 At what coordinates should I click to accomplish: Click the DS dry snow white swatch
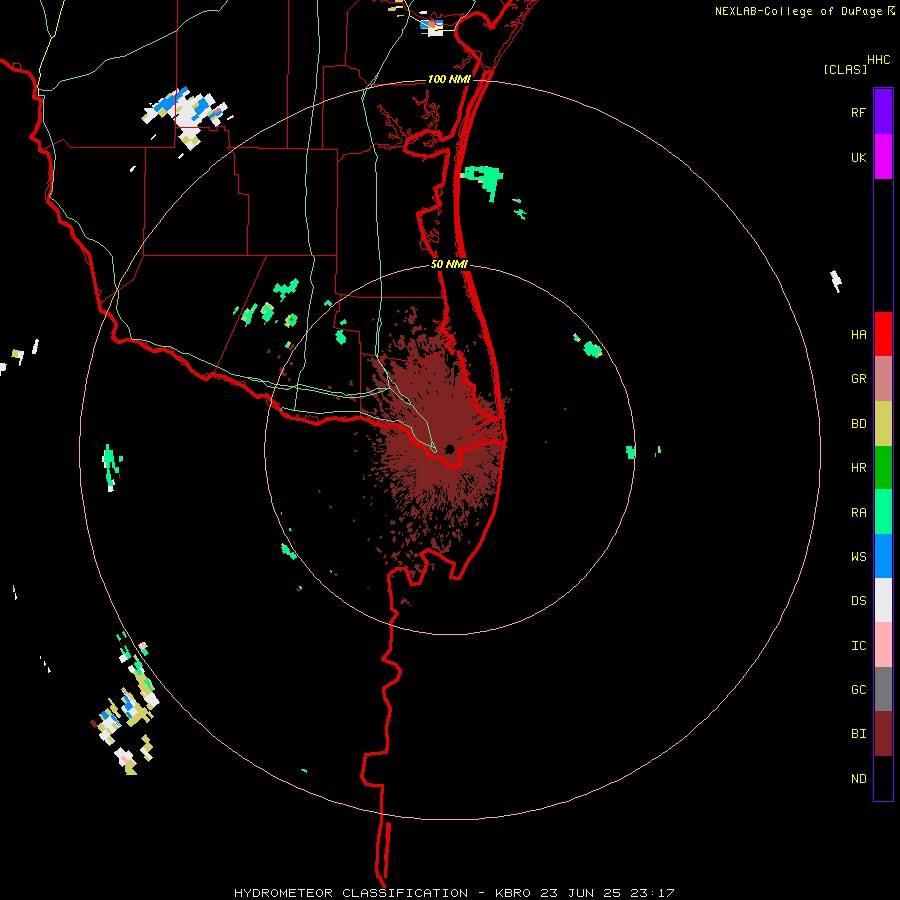883,600
